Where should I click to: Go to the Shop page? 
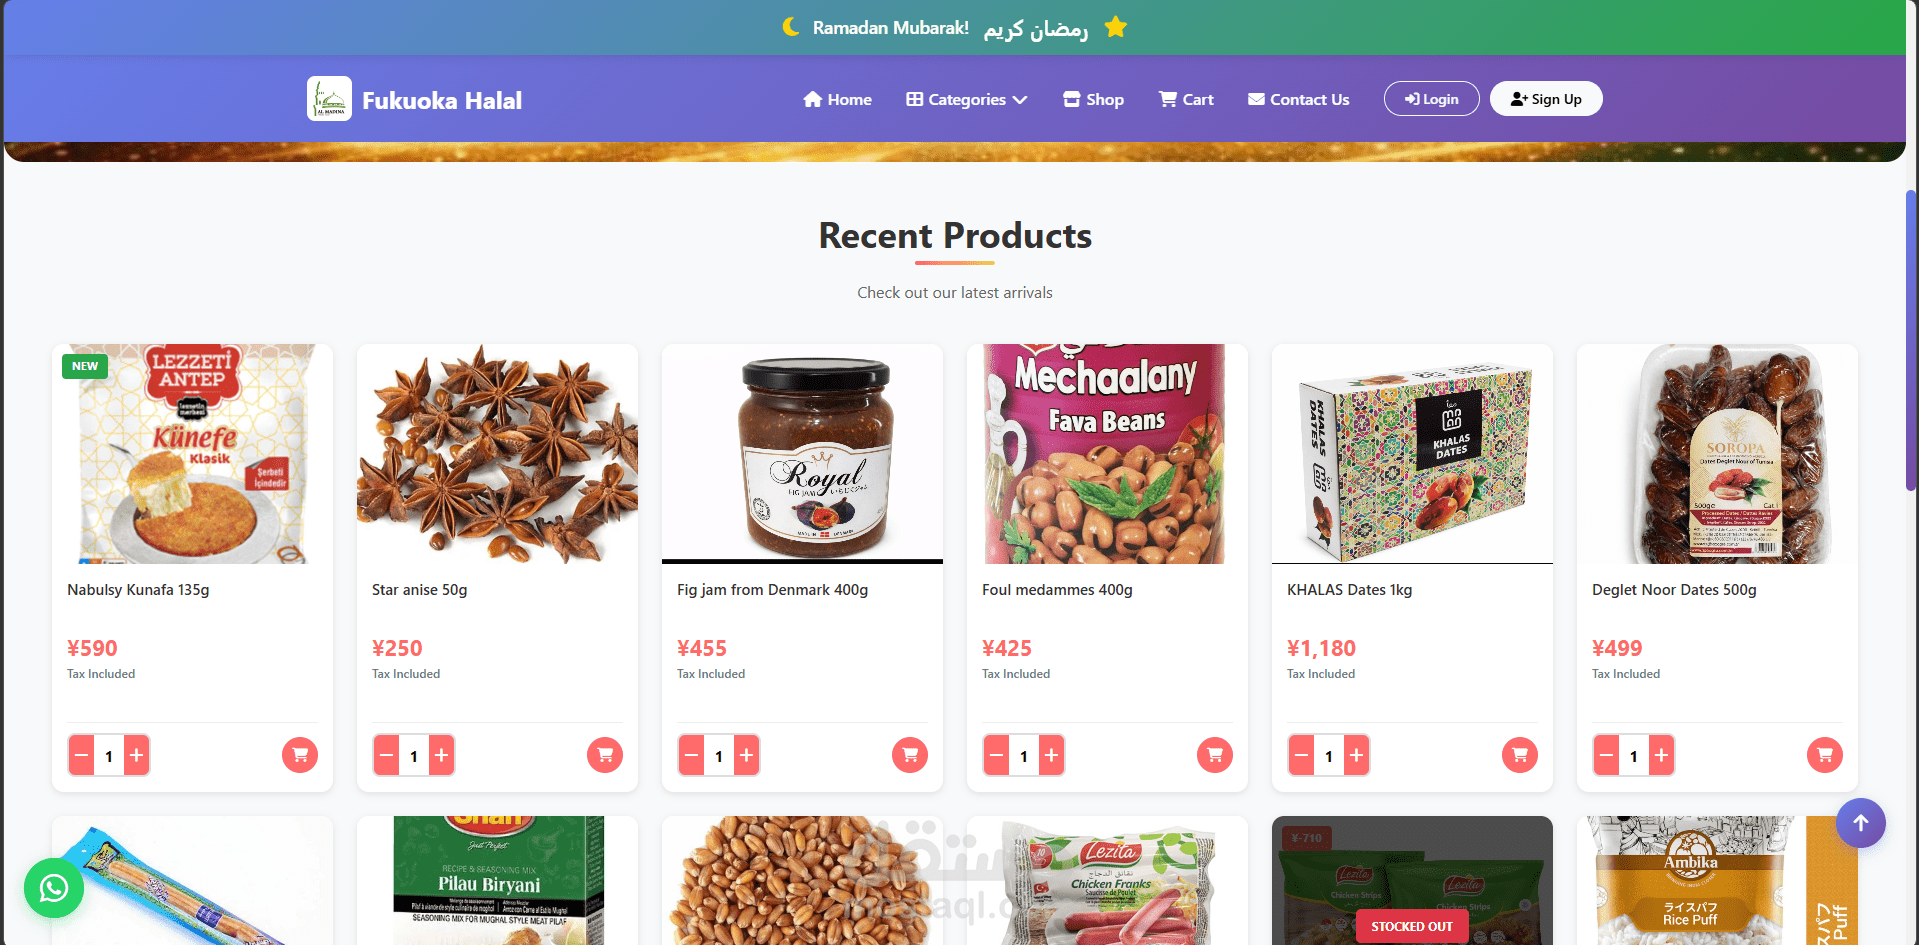tap(1094, 99)
